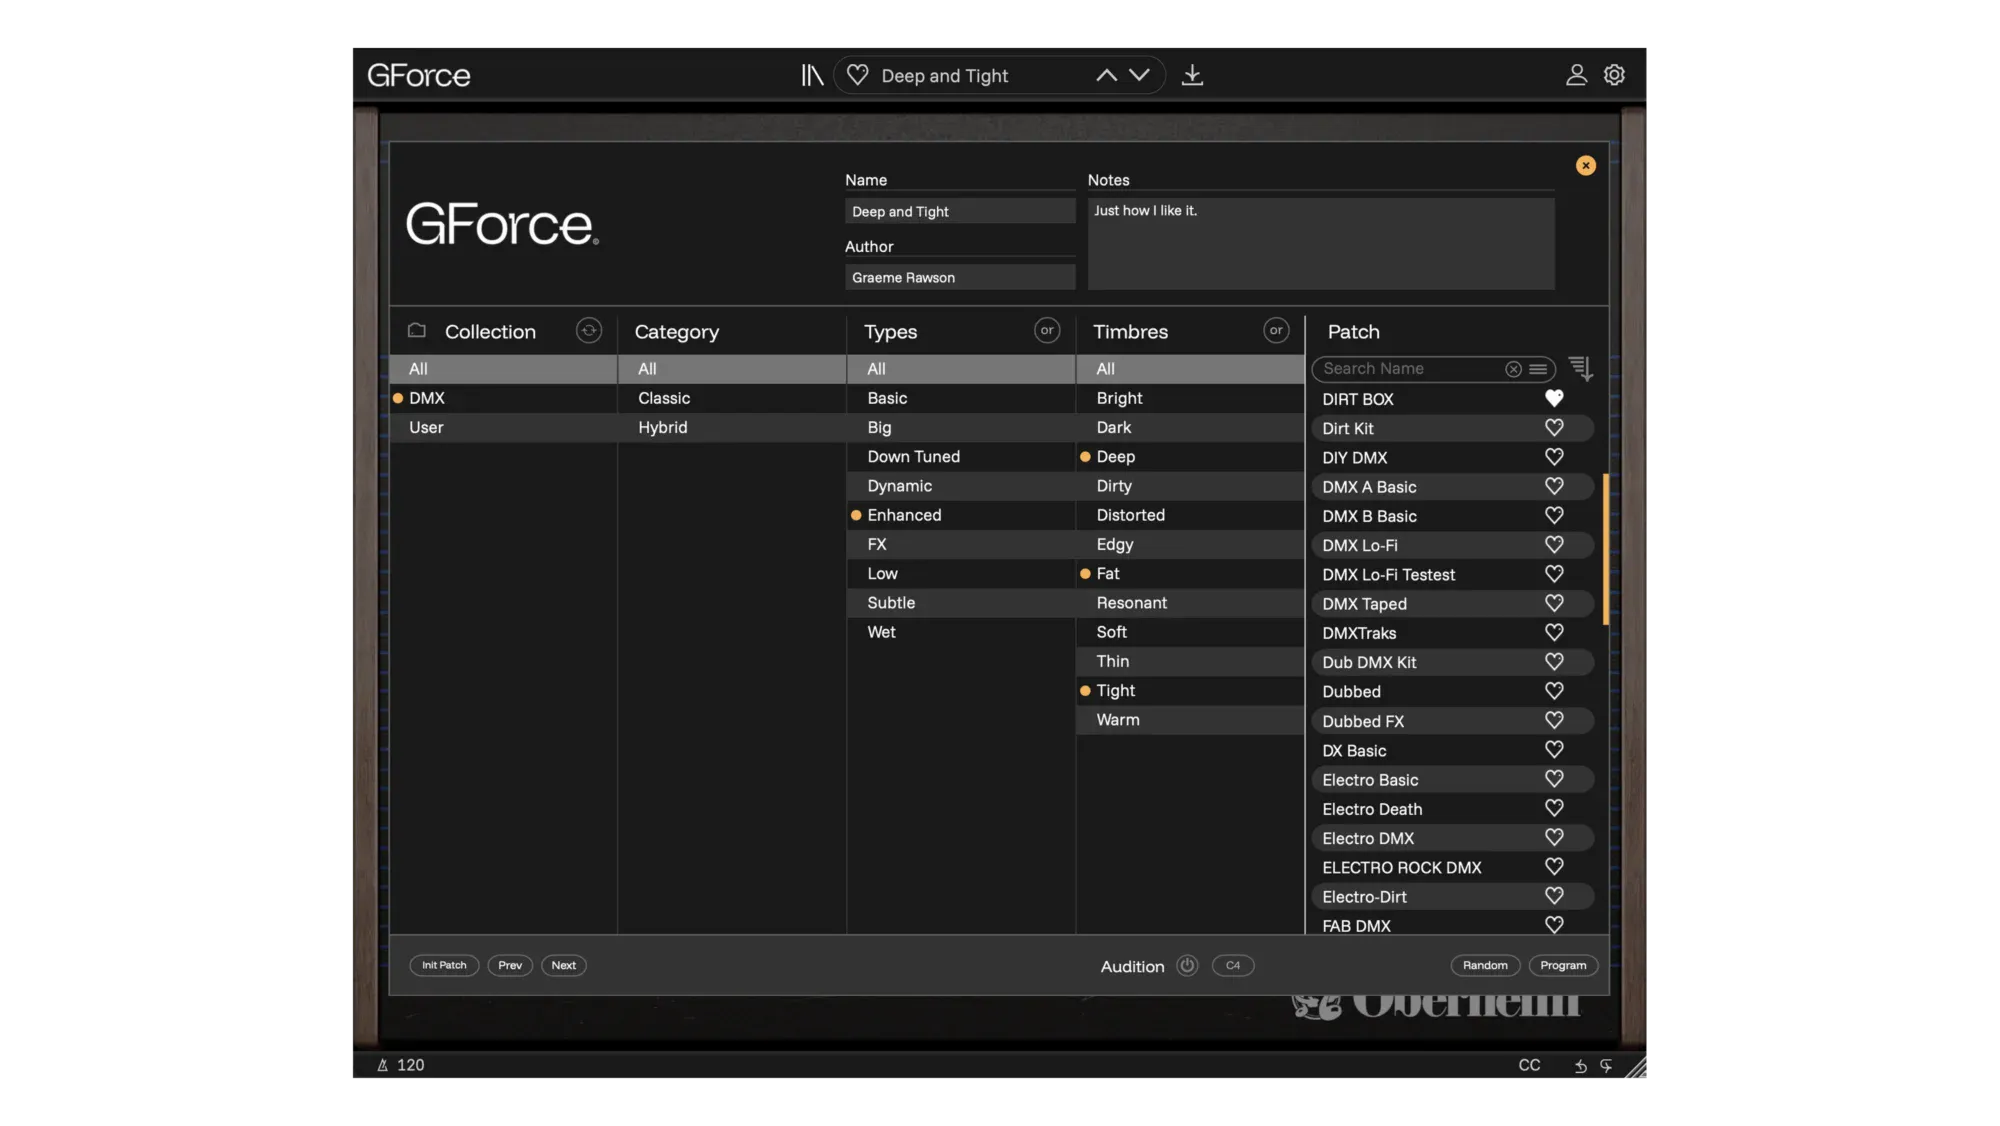Favorite the DMX A Basic patch

click(x=1554, y=486)
